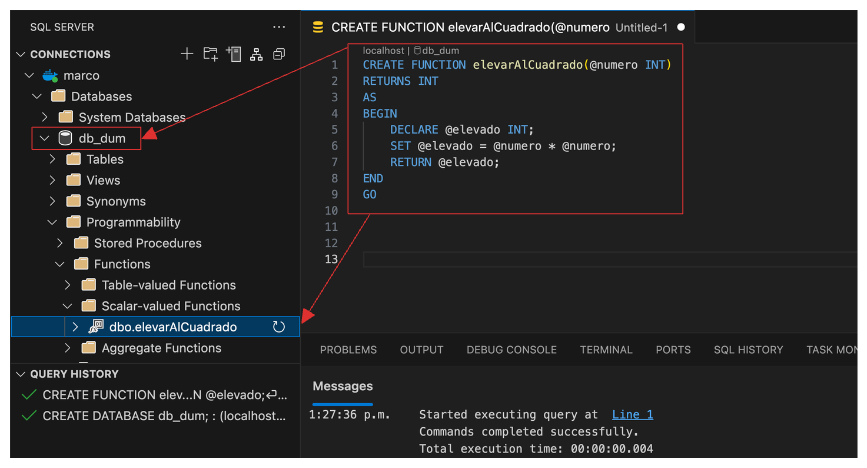Click the Collapse All icon in Connections
The height and width of the screenshot is (468, 867).
click(279, 54)
